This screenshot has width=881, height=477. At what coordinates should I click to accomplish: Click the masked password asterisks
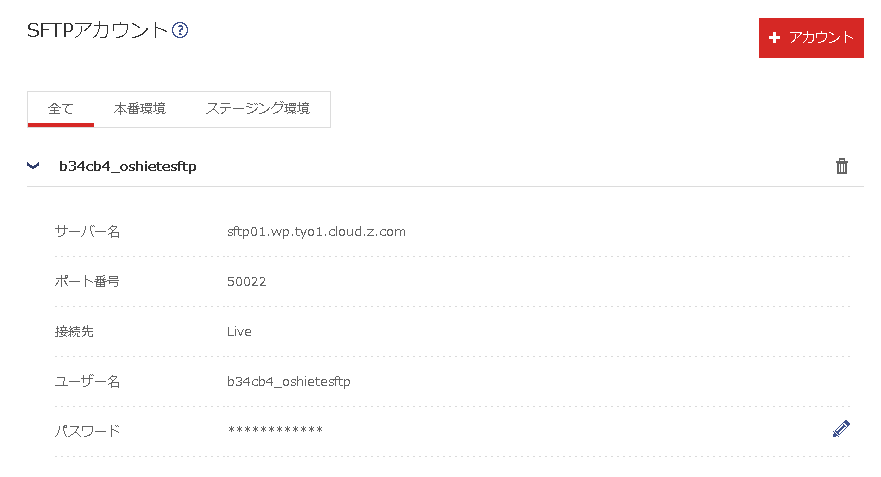(275, 430)
